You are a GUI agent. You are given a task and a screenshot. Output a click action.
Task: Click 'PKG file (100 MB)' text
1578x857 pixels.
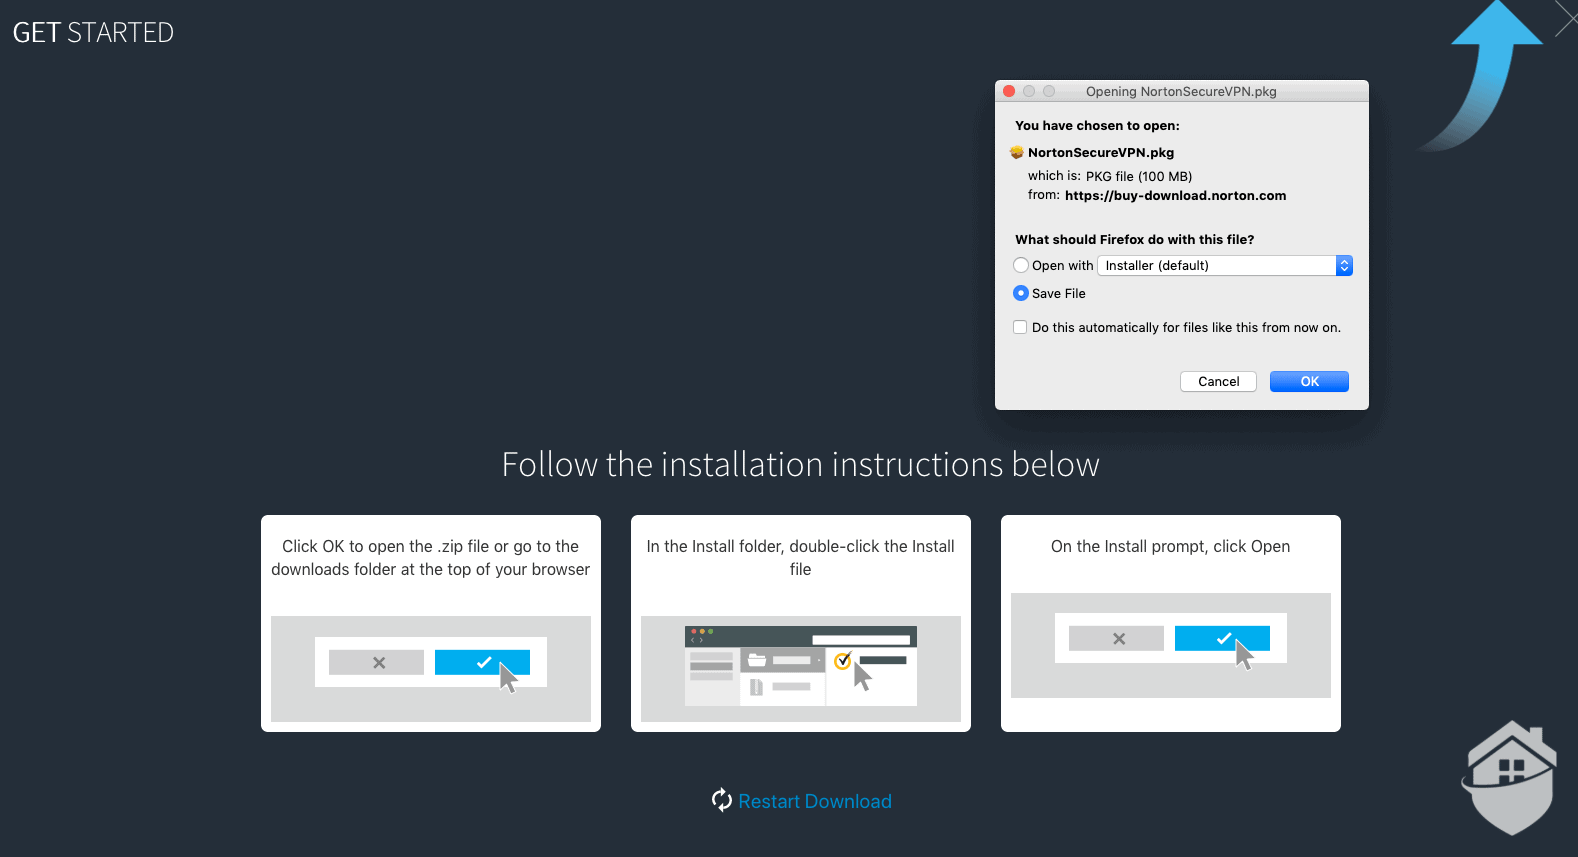coord(1139,176)
